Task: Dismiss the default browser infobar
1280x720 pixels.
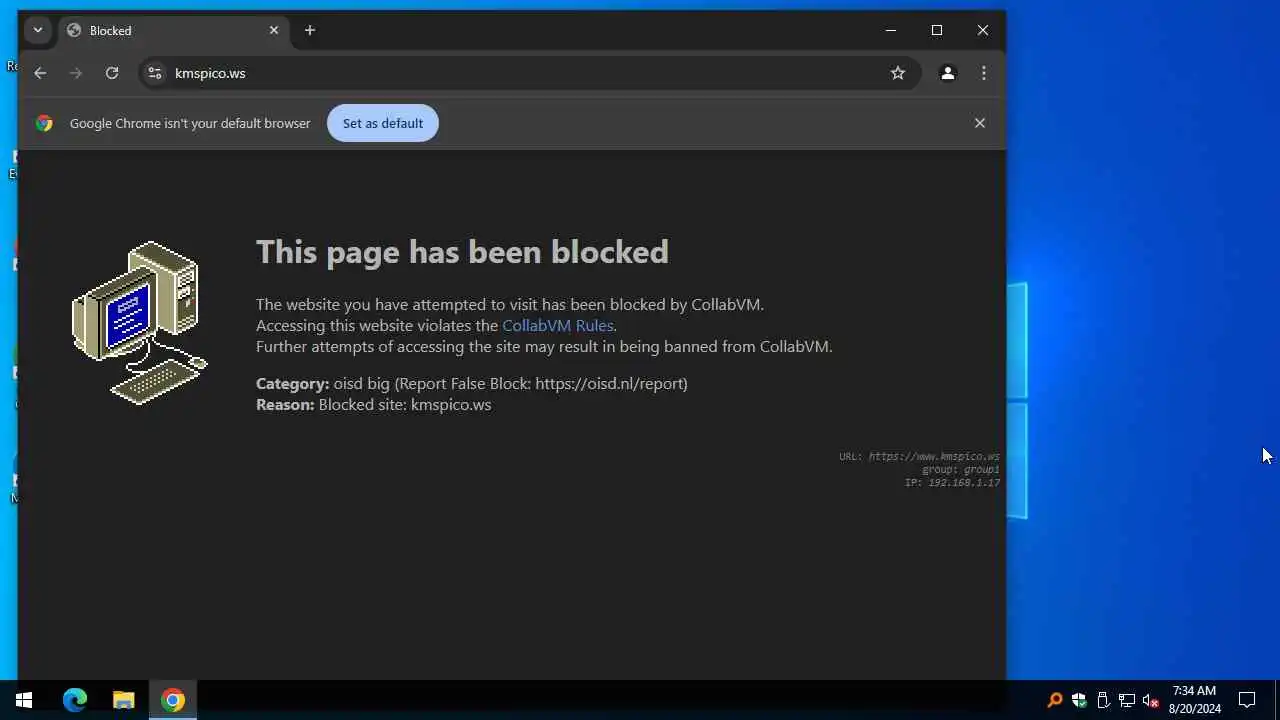Action: pos(980,123)
